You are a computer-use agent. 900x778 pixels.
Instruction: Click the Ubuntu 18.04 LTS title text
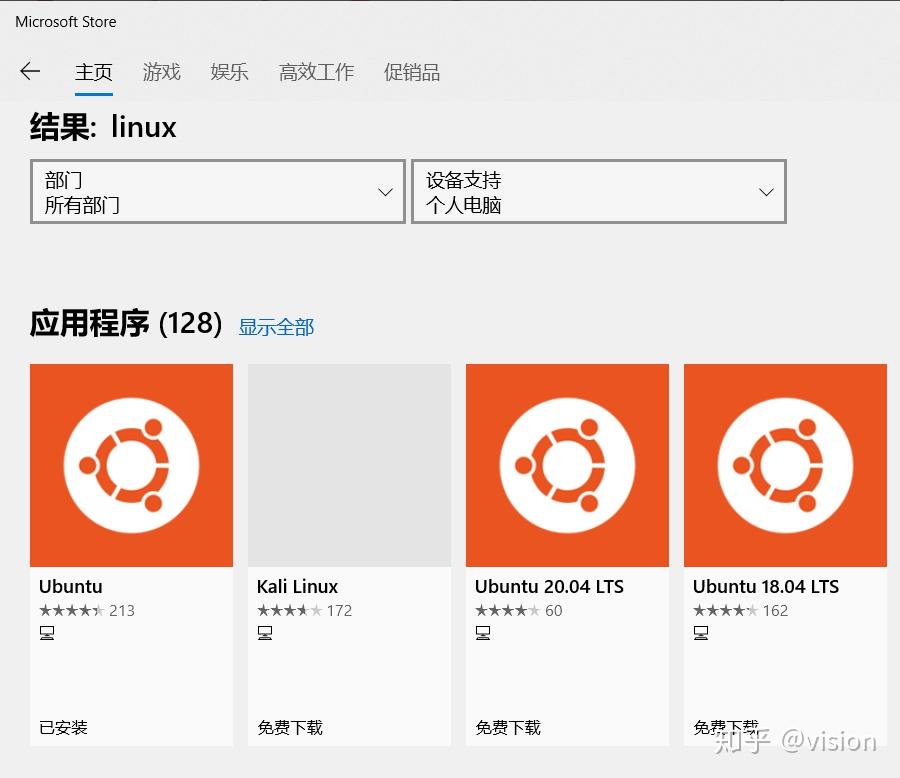pos(766,586)
